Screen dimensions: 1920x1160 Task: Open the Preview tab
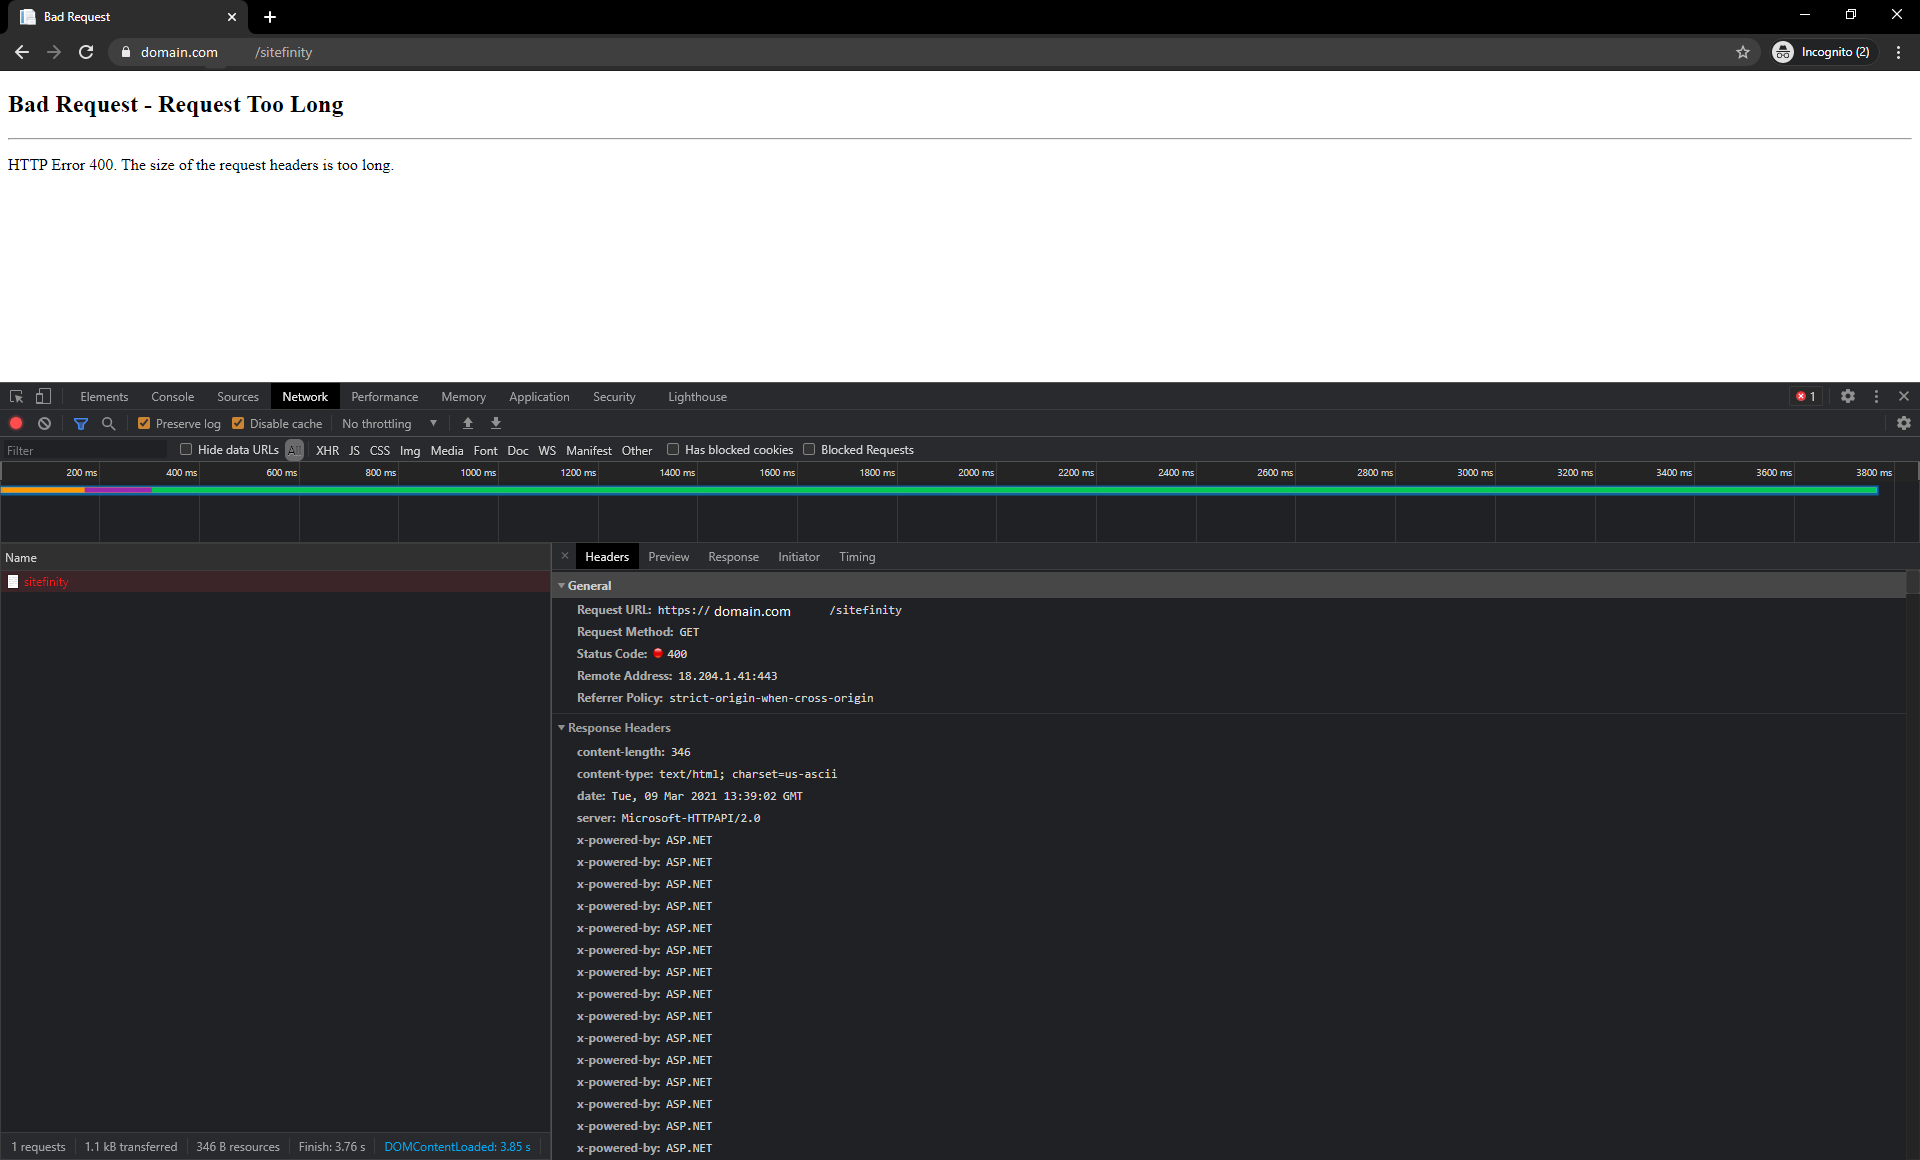[668, 556]
